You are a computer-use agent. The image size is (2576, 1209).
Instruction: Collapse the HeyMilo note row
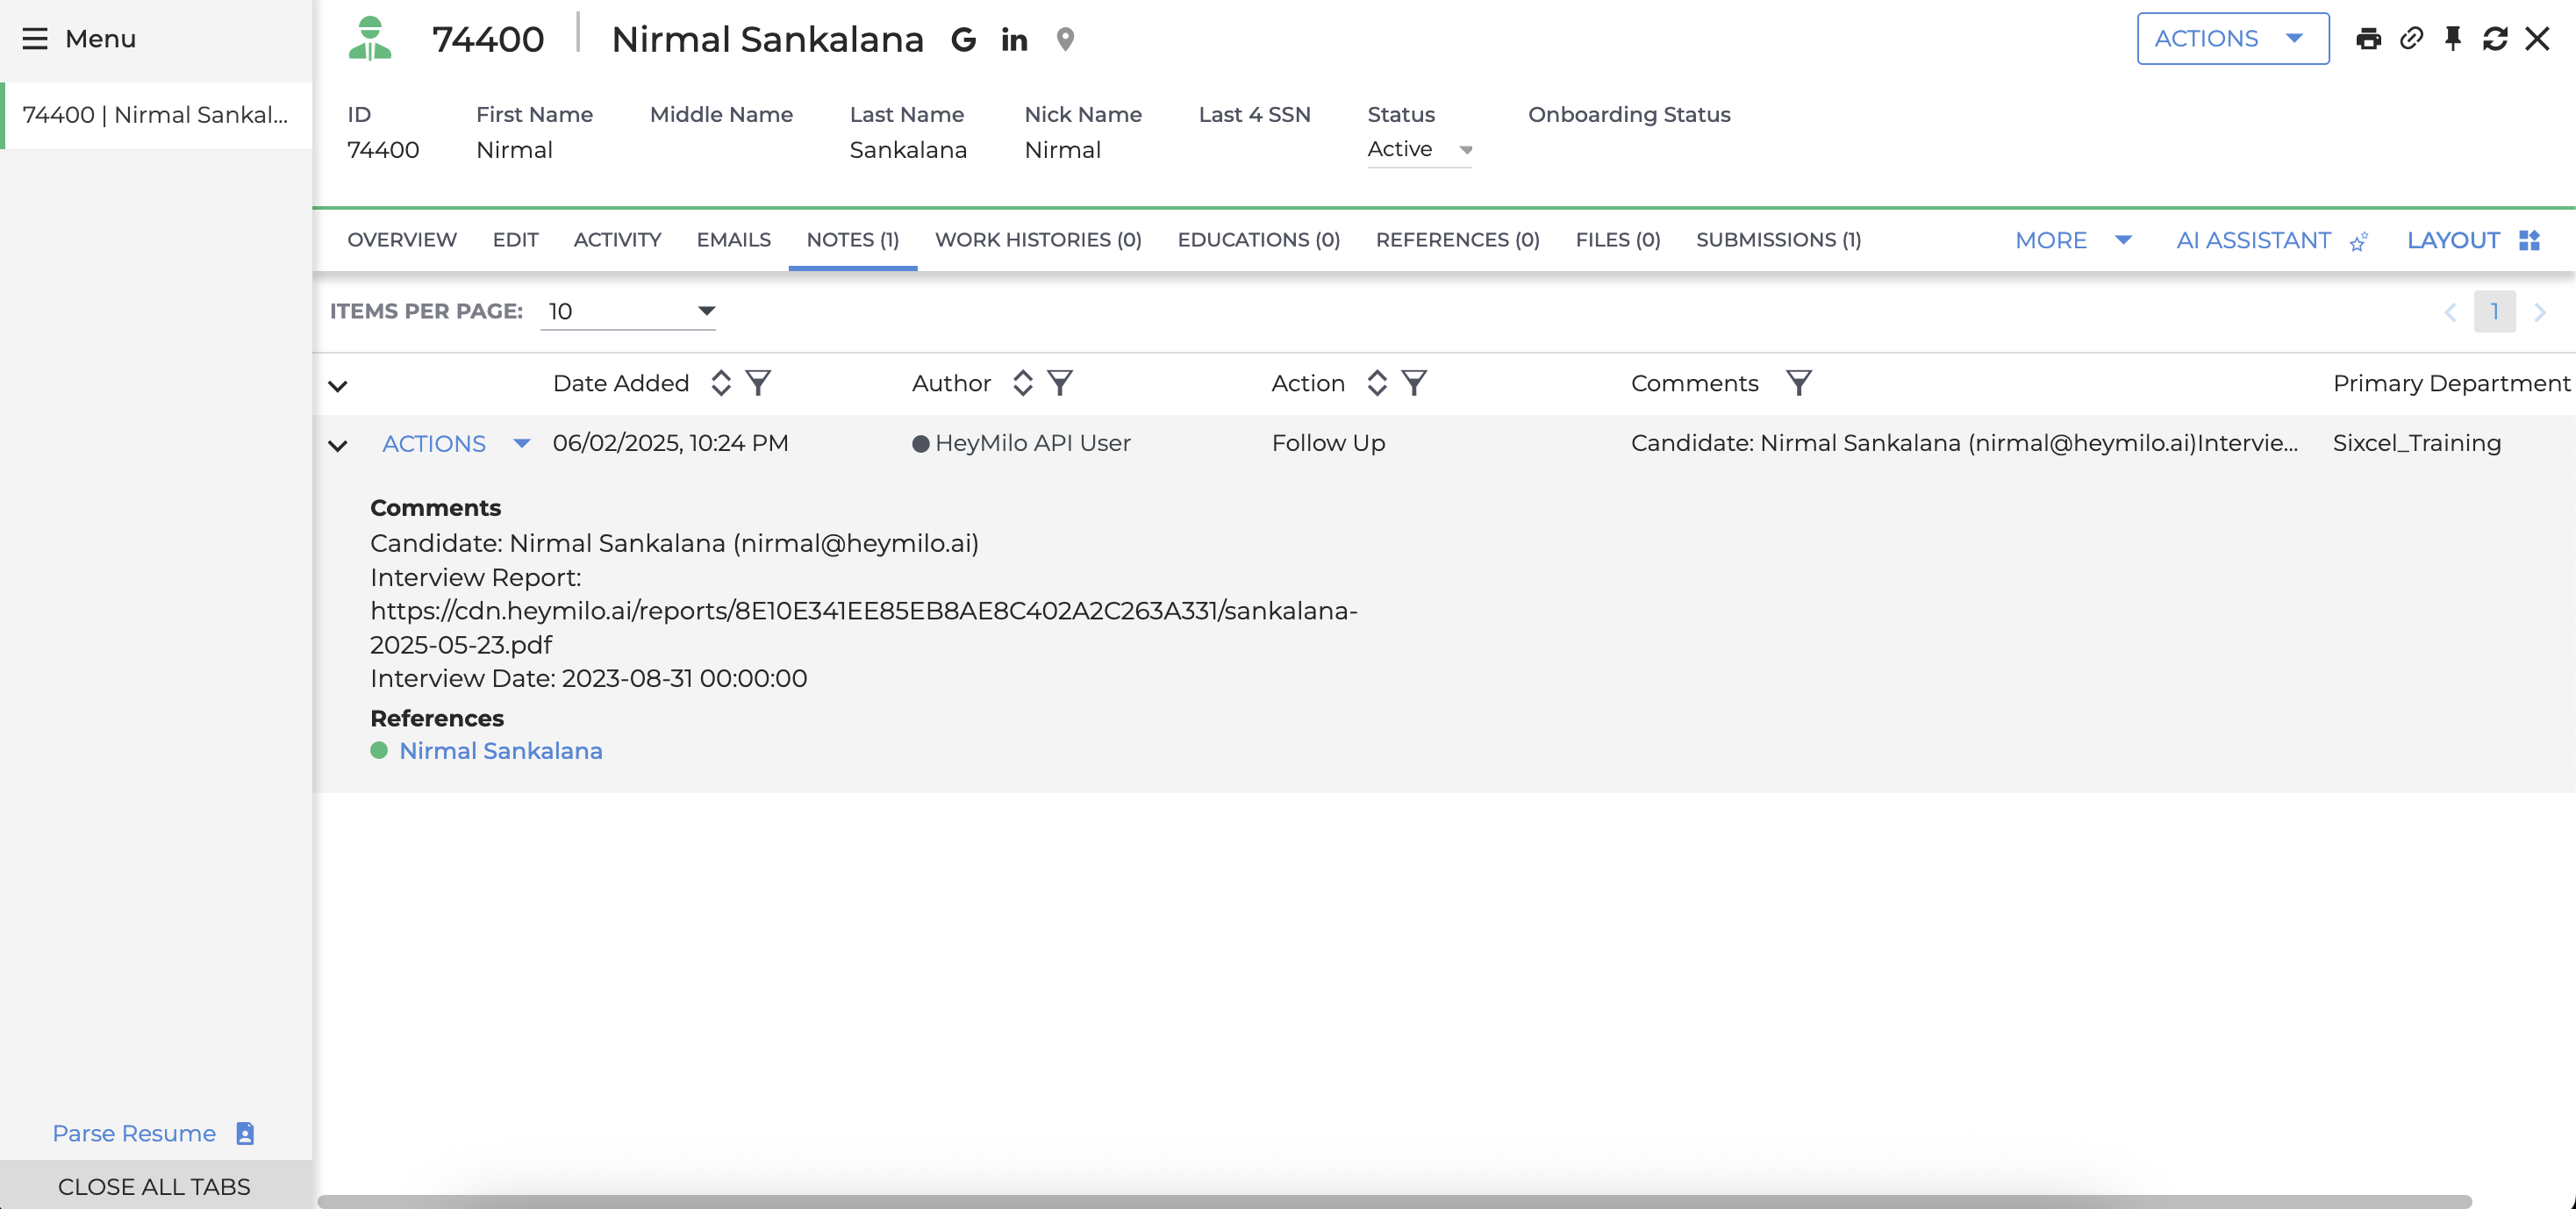tap(338, 445)
